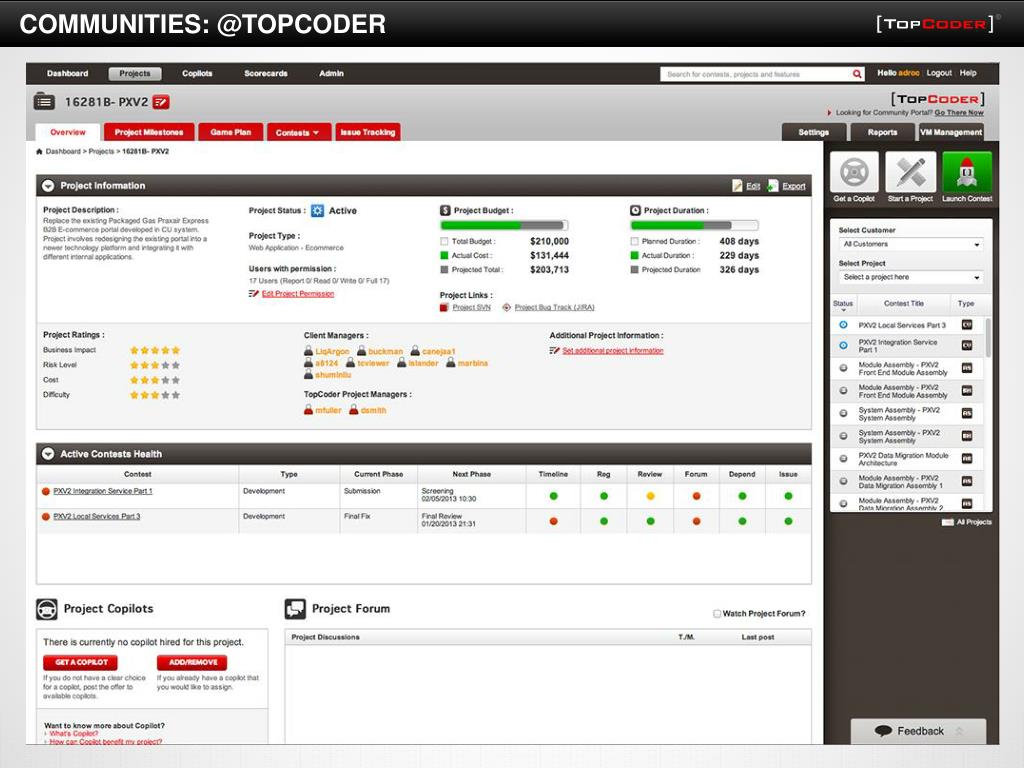Switch to the Game Plan tab

coord(231,133)
